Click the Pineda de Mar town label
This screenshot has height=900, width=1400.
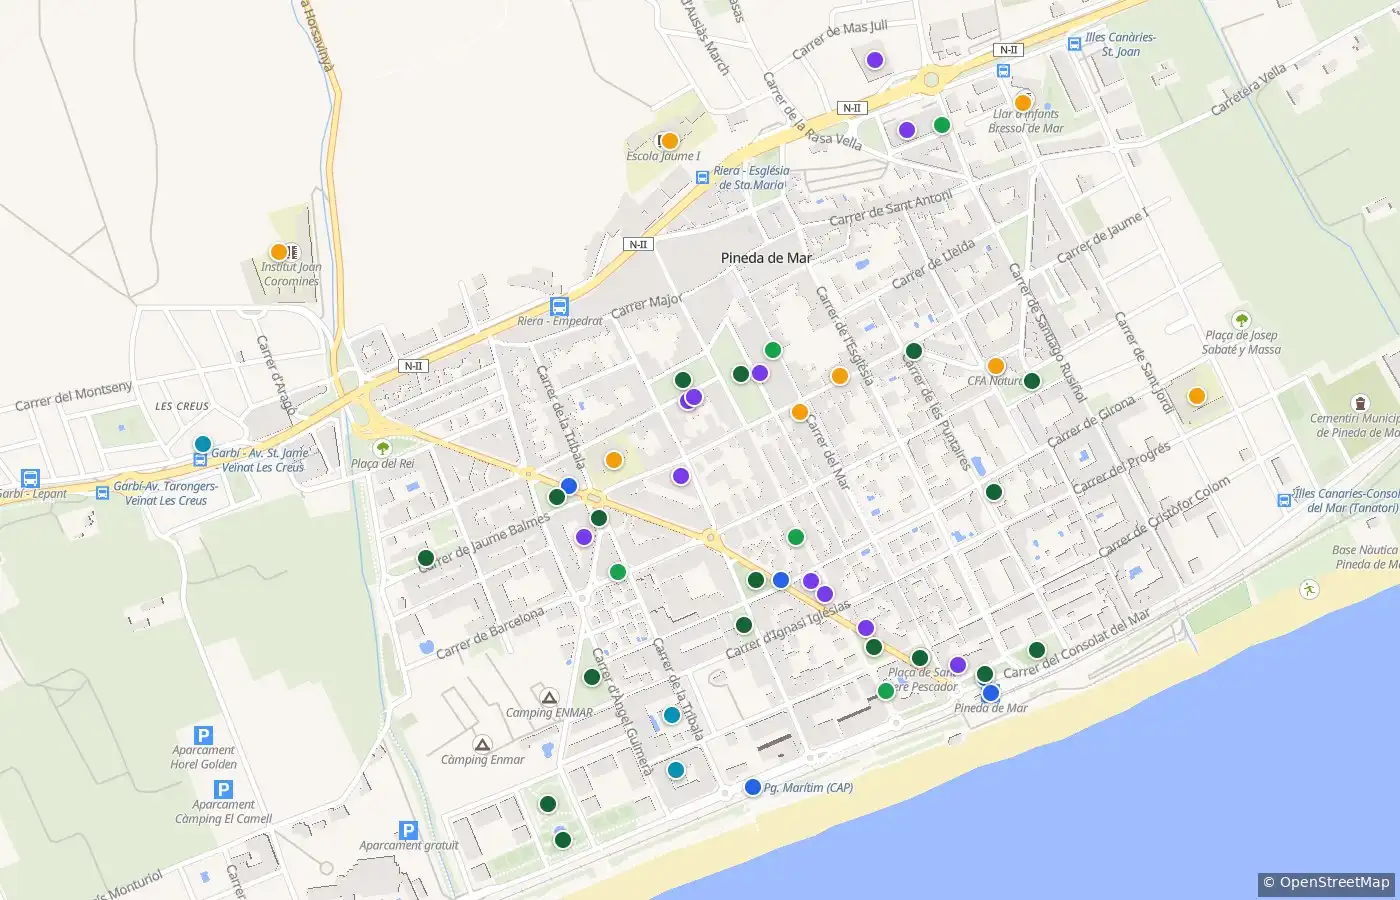(x=766, y=258)
